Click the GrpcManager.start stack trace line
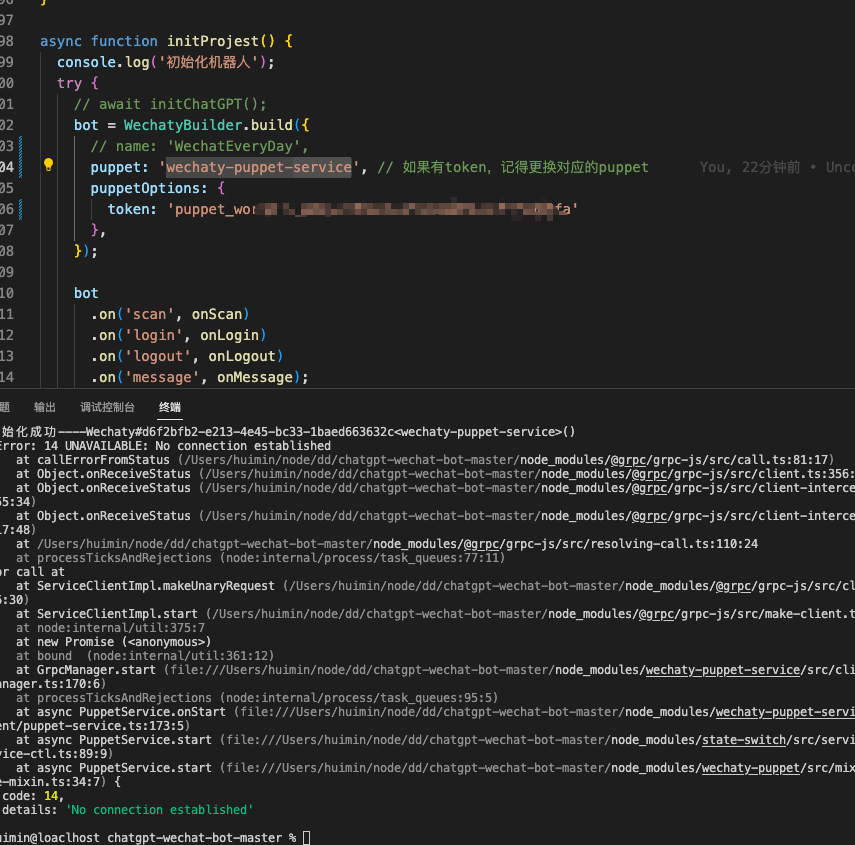The image size is (855, 845). (x=435, y=670)
